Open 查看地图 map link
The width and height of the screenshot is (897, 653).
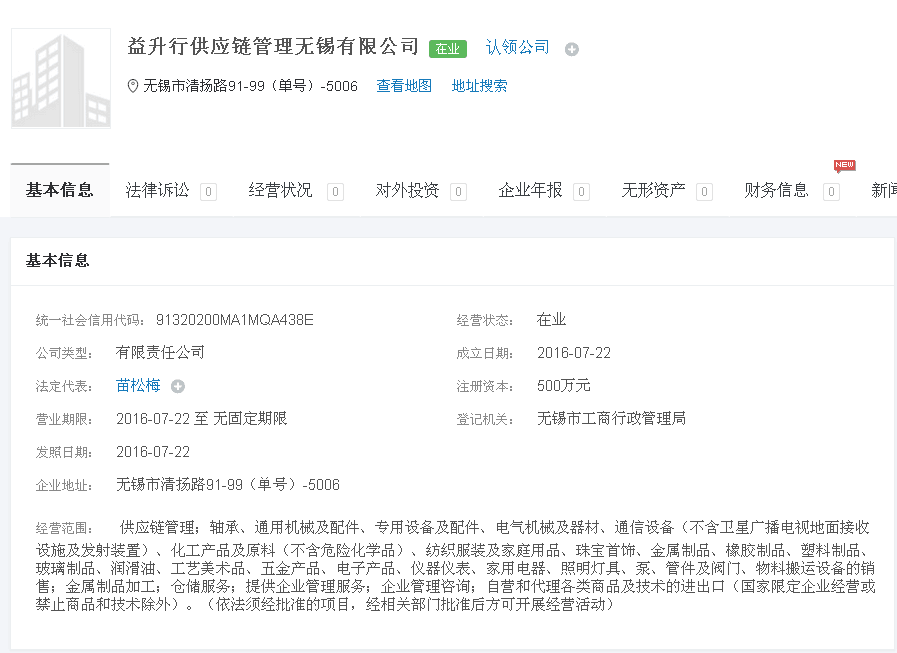404,86
